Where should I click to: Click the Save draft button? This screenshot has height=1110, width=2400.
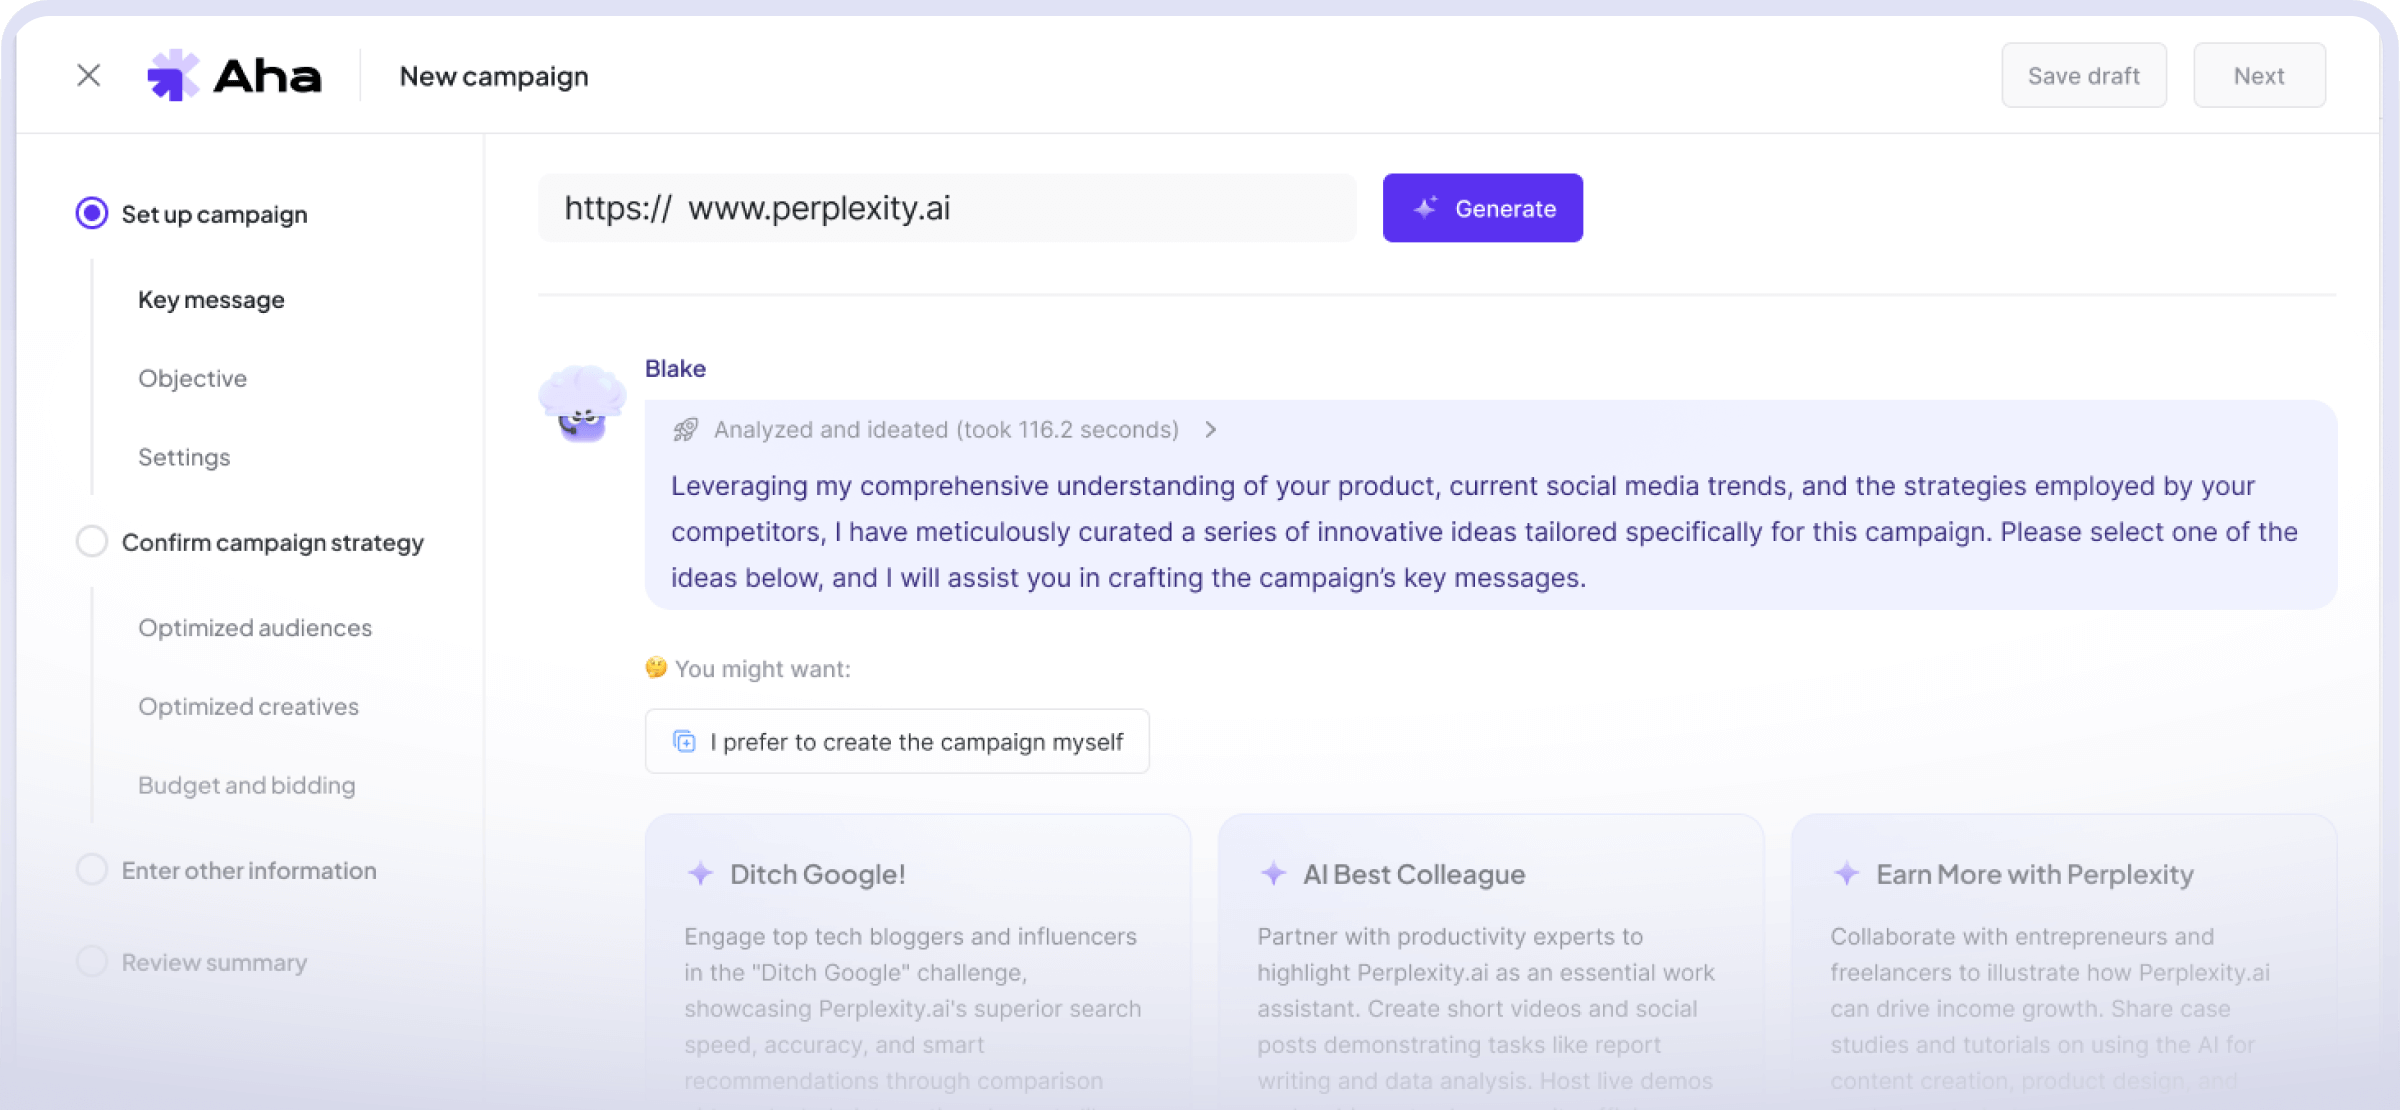pos(2084,75)
